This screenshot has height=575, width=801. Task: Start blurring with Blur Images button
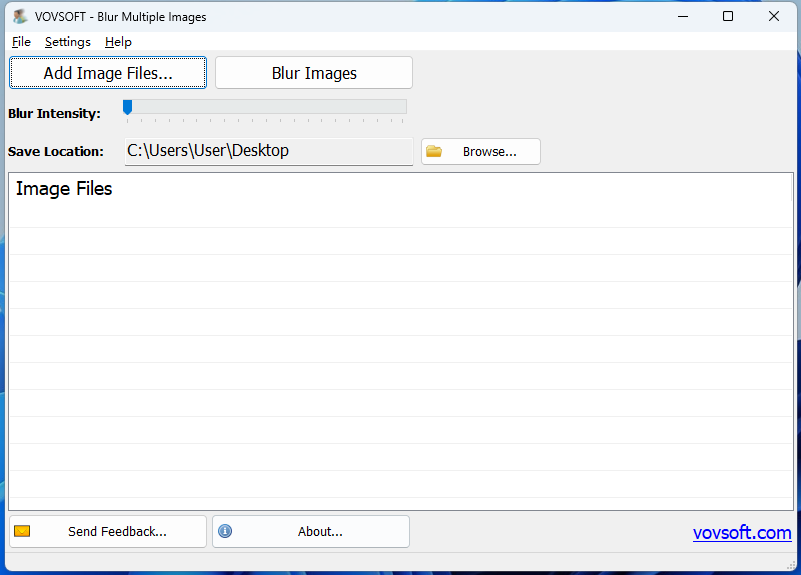pyautogui.click(x=314, y=73)
